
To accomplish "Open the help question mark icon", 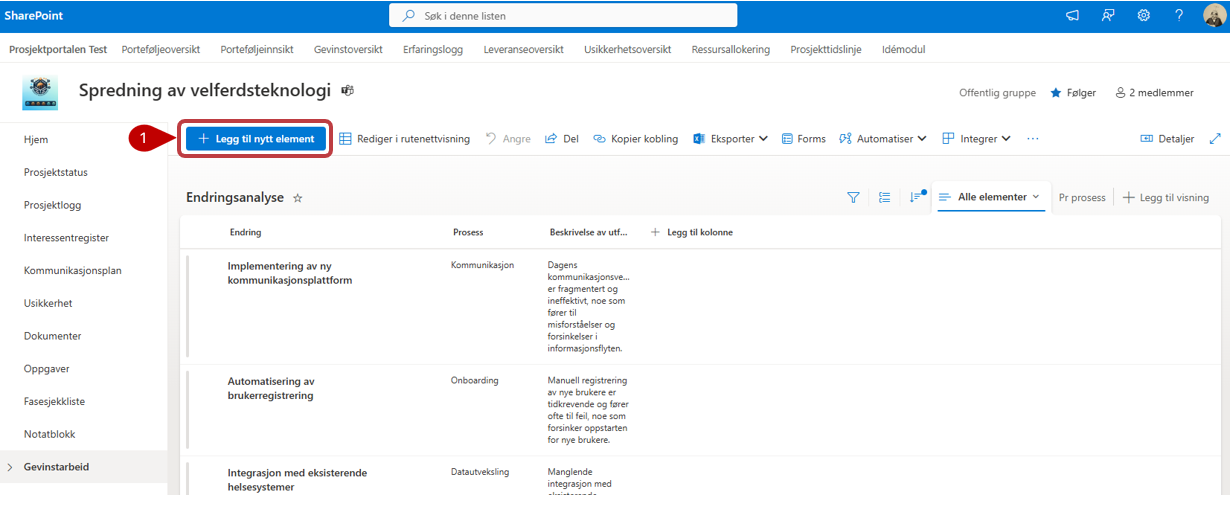I will [x=1179, y=15].
